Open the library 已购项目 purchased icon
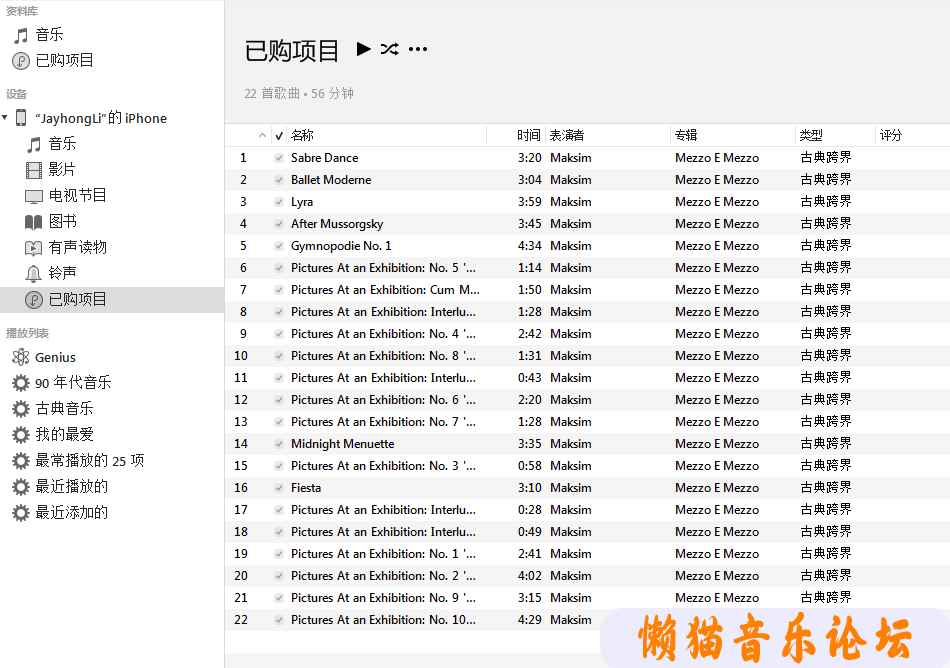 click(x=21, y=61)
